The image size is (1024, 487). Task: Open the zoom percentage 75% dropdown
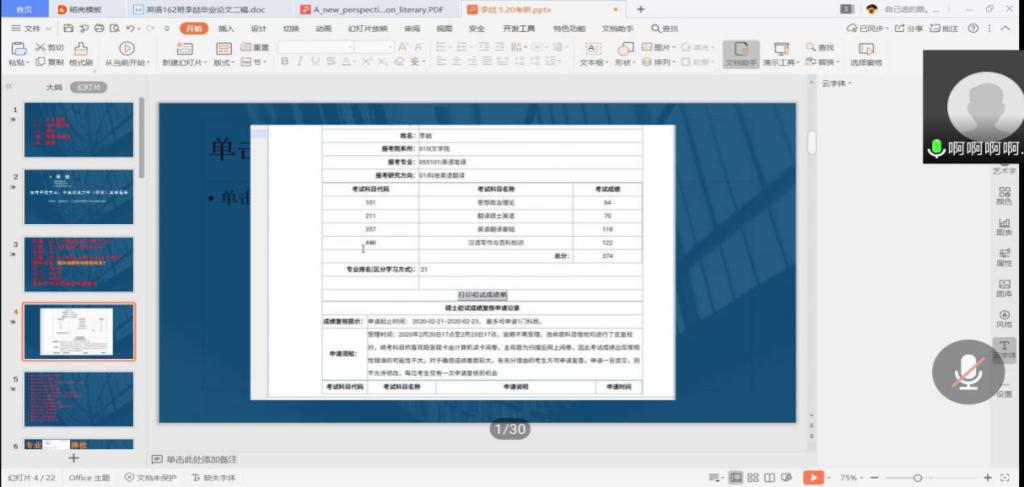(851, 478)
